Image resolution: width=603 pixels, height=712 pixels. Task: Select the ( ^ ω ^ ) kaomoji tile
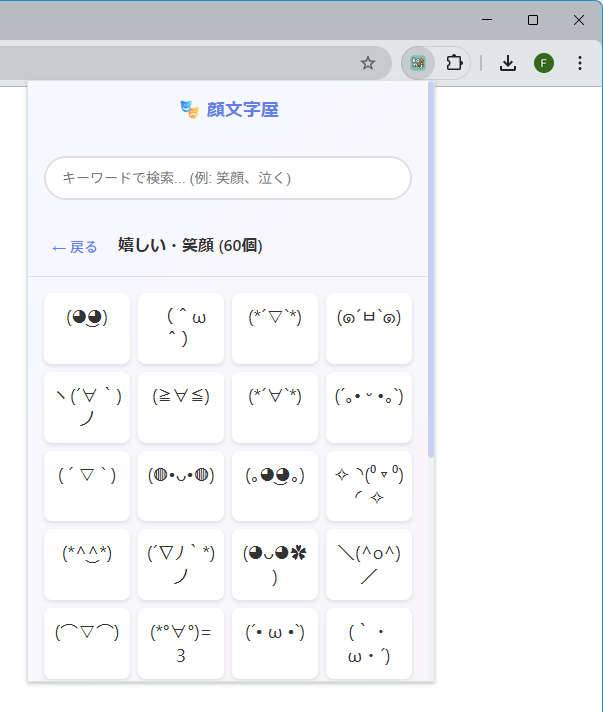[181, 328]
